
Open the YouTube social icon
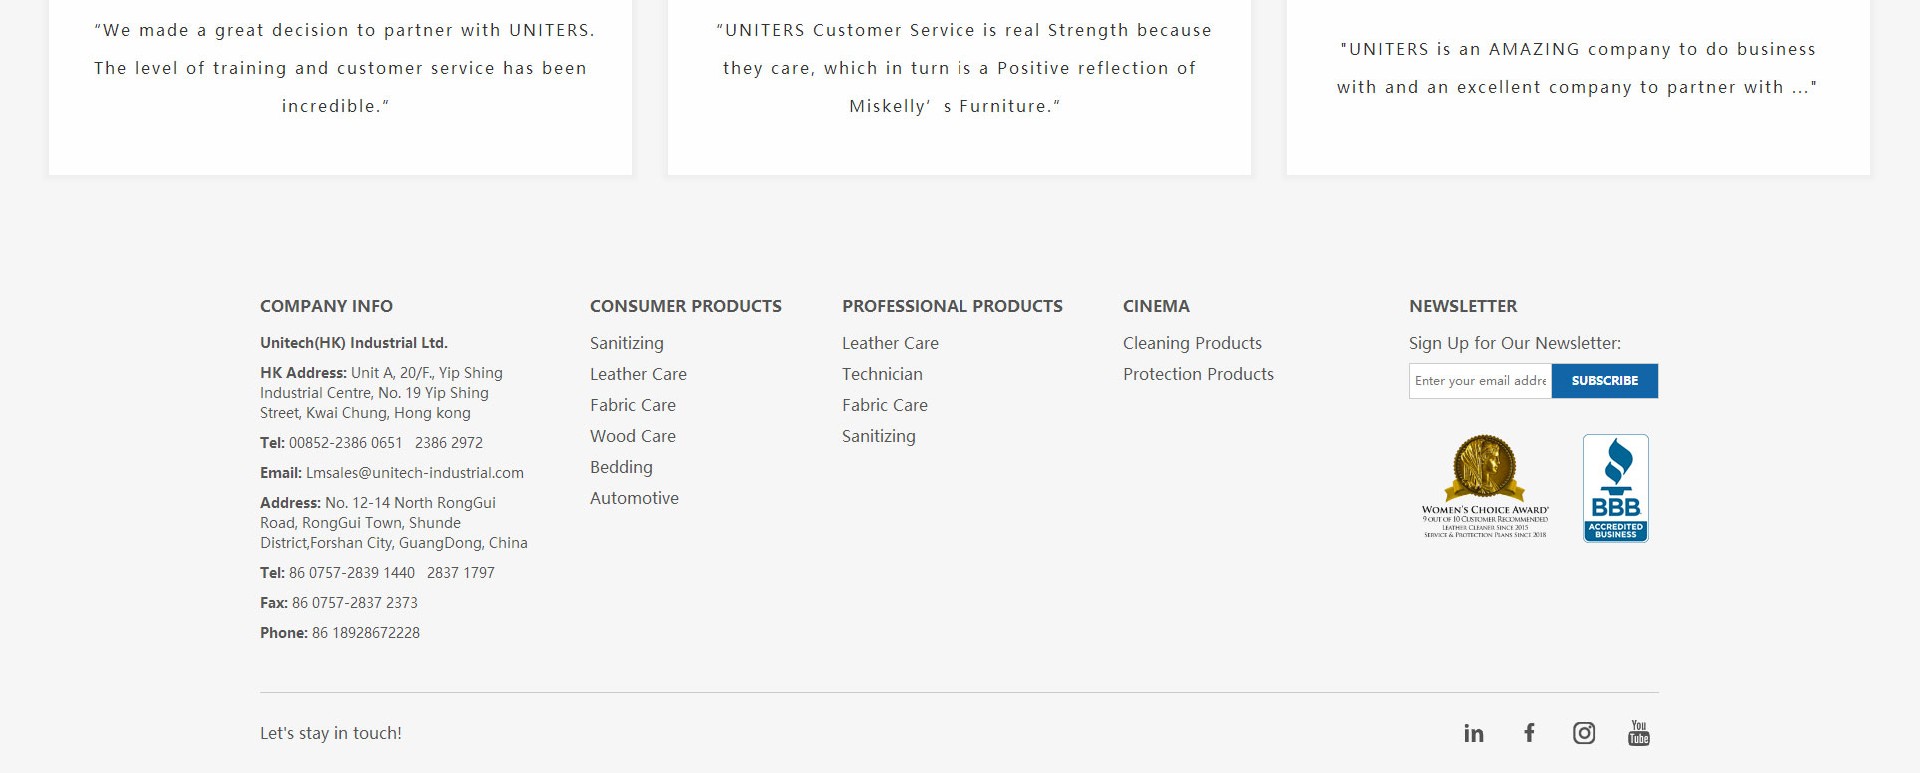click(1638, 733)
